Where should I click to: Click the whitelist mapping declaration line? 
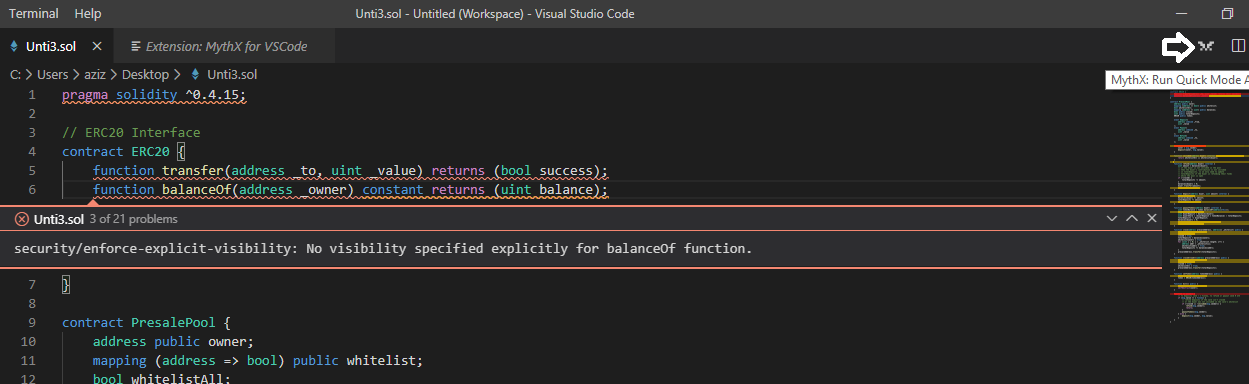coord(258,361)
